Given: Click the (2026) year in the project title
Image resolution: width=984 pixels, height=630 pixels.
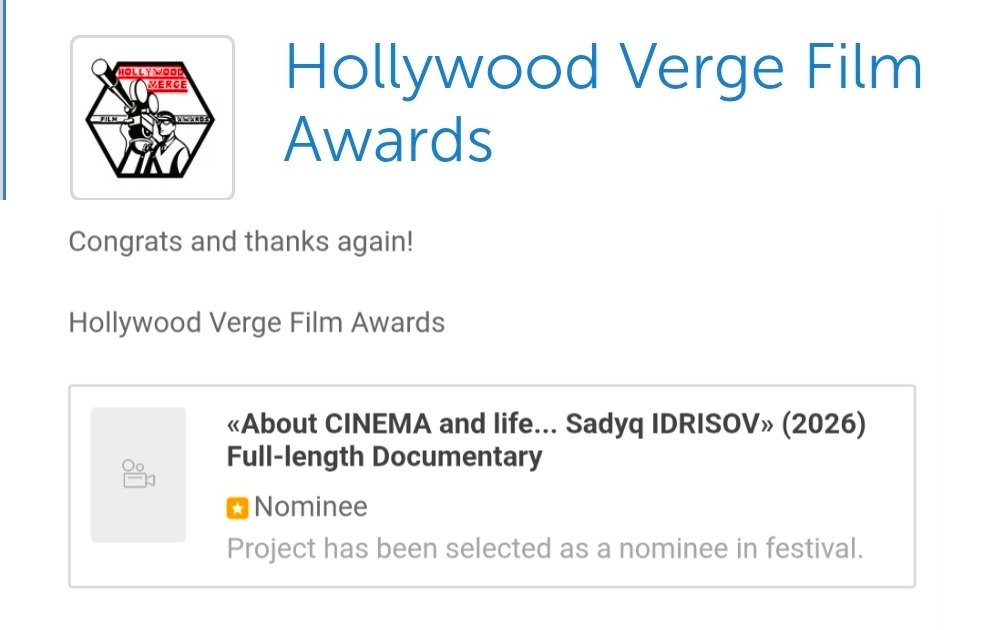Looking at the screenshot, I should coord(823,424).
